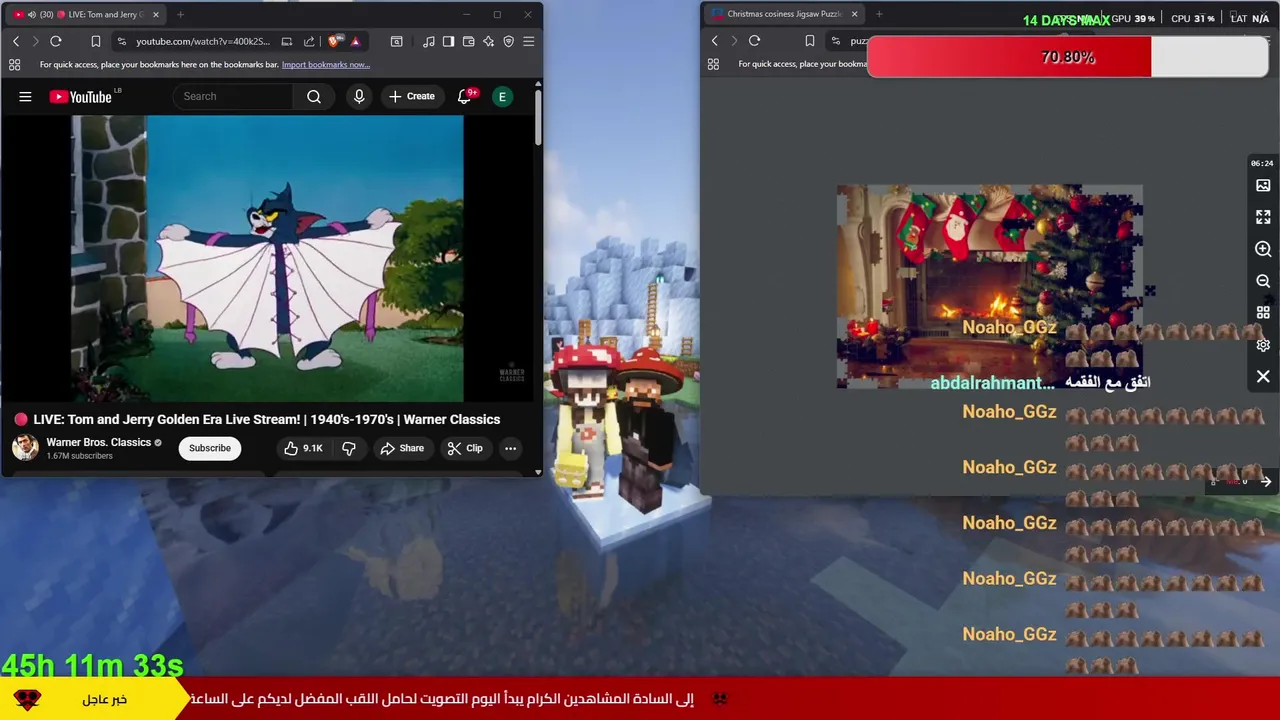The image size is (1280, 720).
Task: Open Brave Shields lion icon
Action: 334,41
